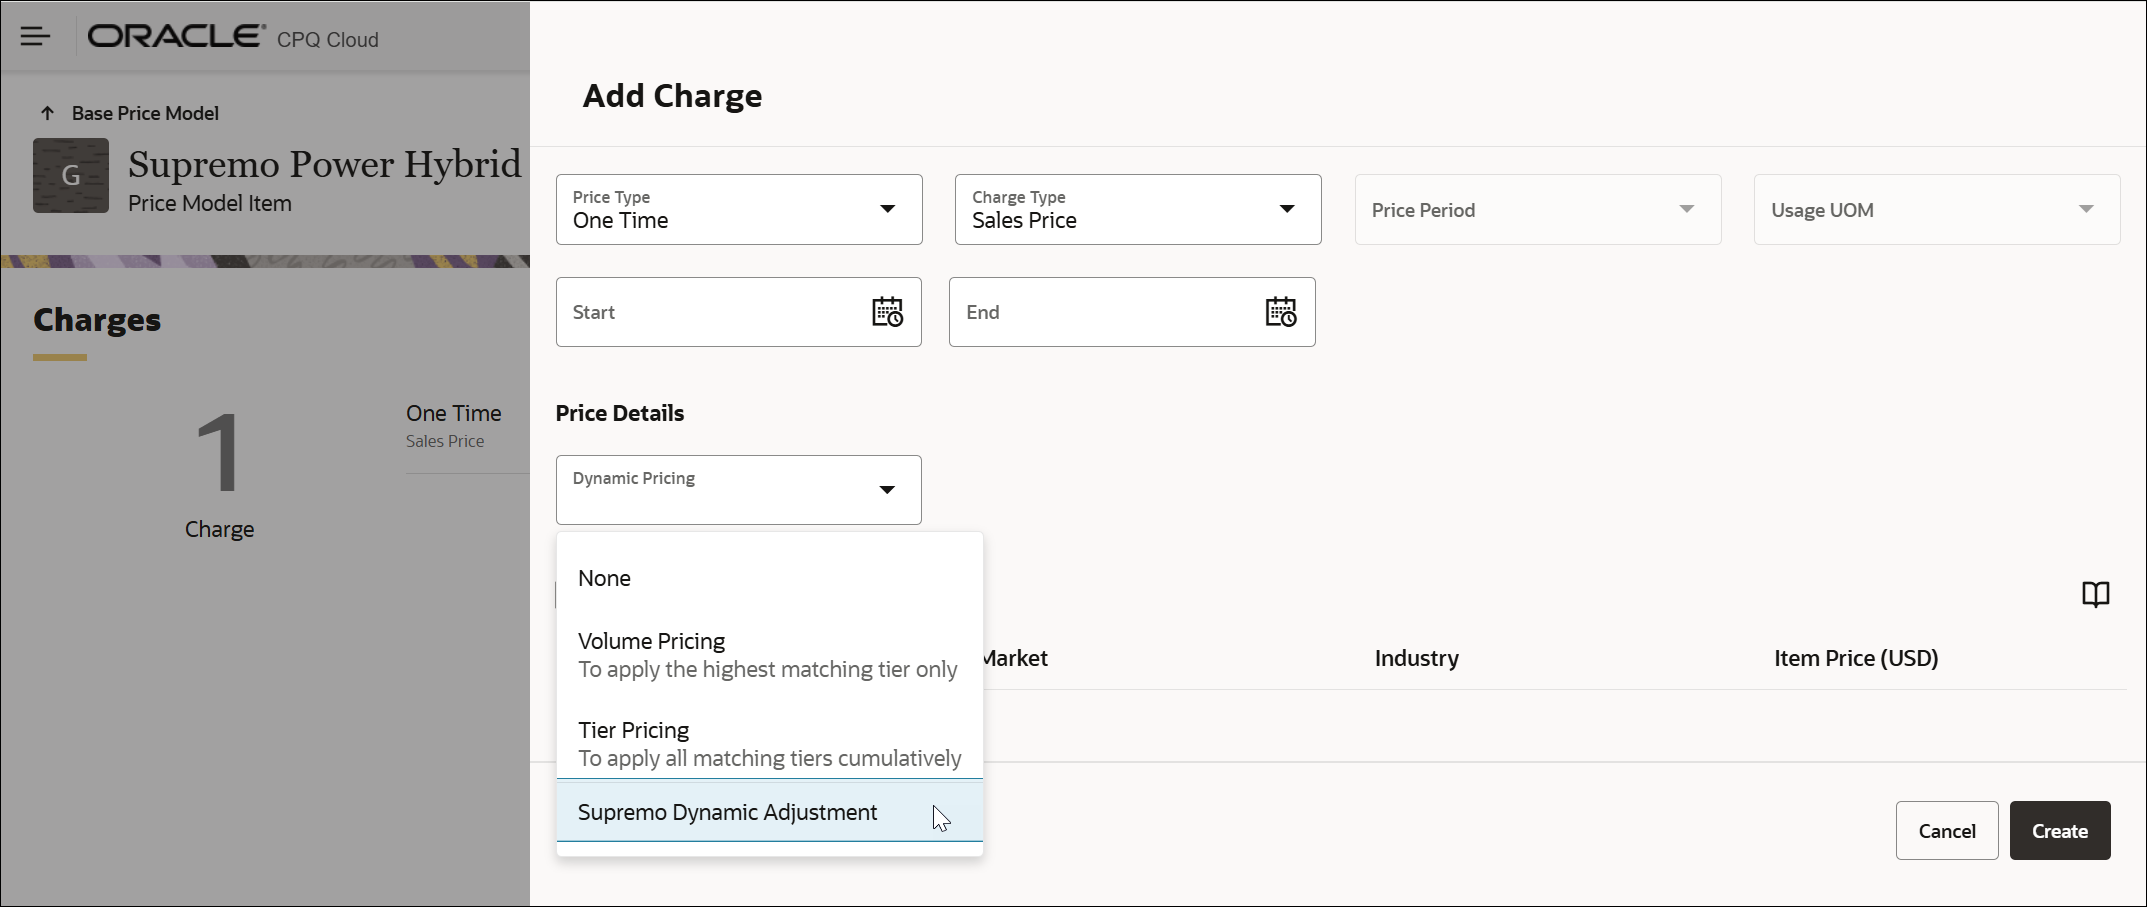The image size is (2147, 907).
Task: Cancel the Add Charge dialog
Action: pyautogui.click(x=1946, y=830)
